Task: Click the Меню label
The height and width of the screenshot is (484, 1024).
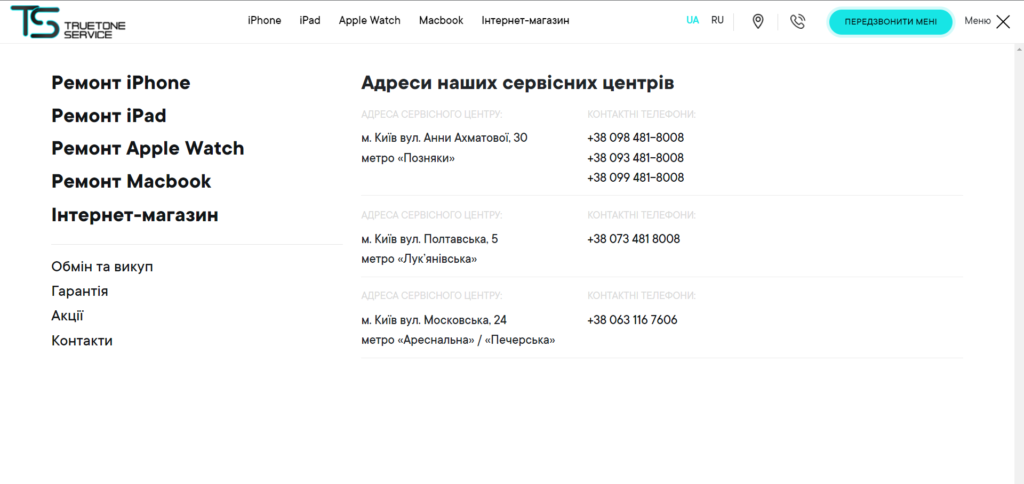Action: pos(978,21)
